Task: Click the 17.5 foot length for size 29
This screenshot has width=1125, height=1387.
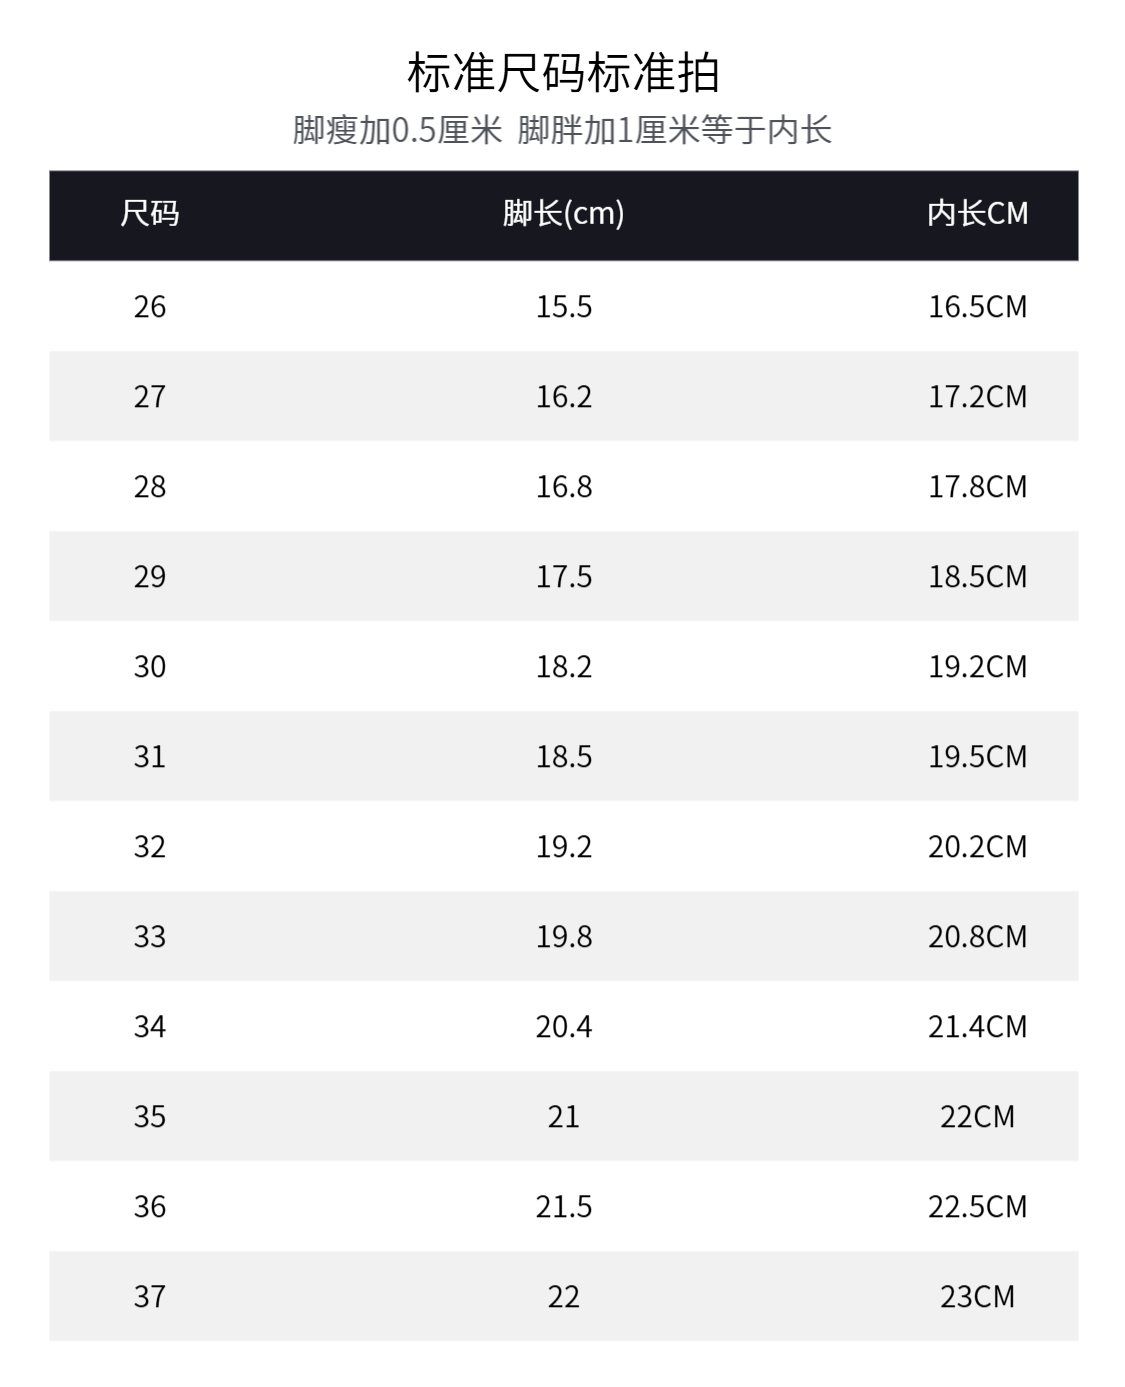Action: tap(563, 576)
